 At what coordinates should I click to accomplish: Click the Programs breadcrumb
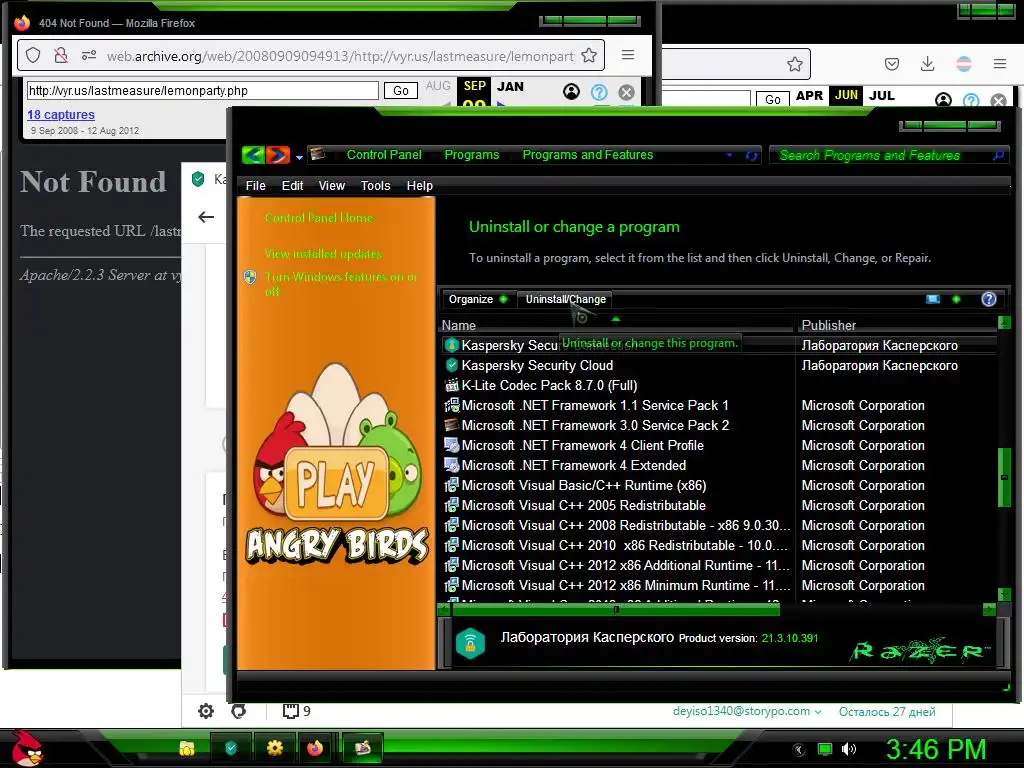tap(472, 155)
